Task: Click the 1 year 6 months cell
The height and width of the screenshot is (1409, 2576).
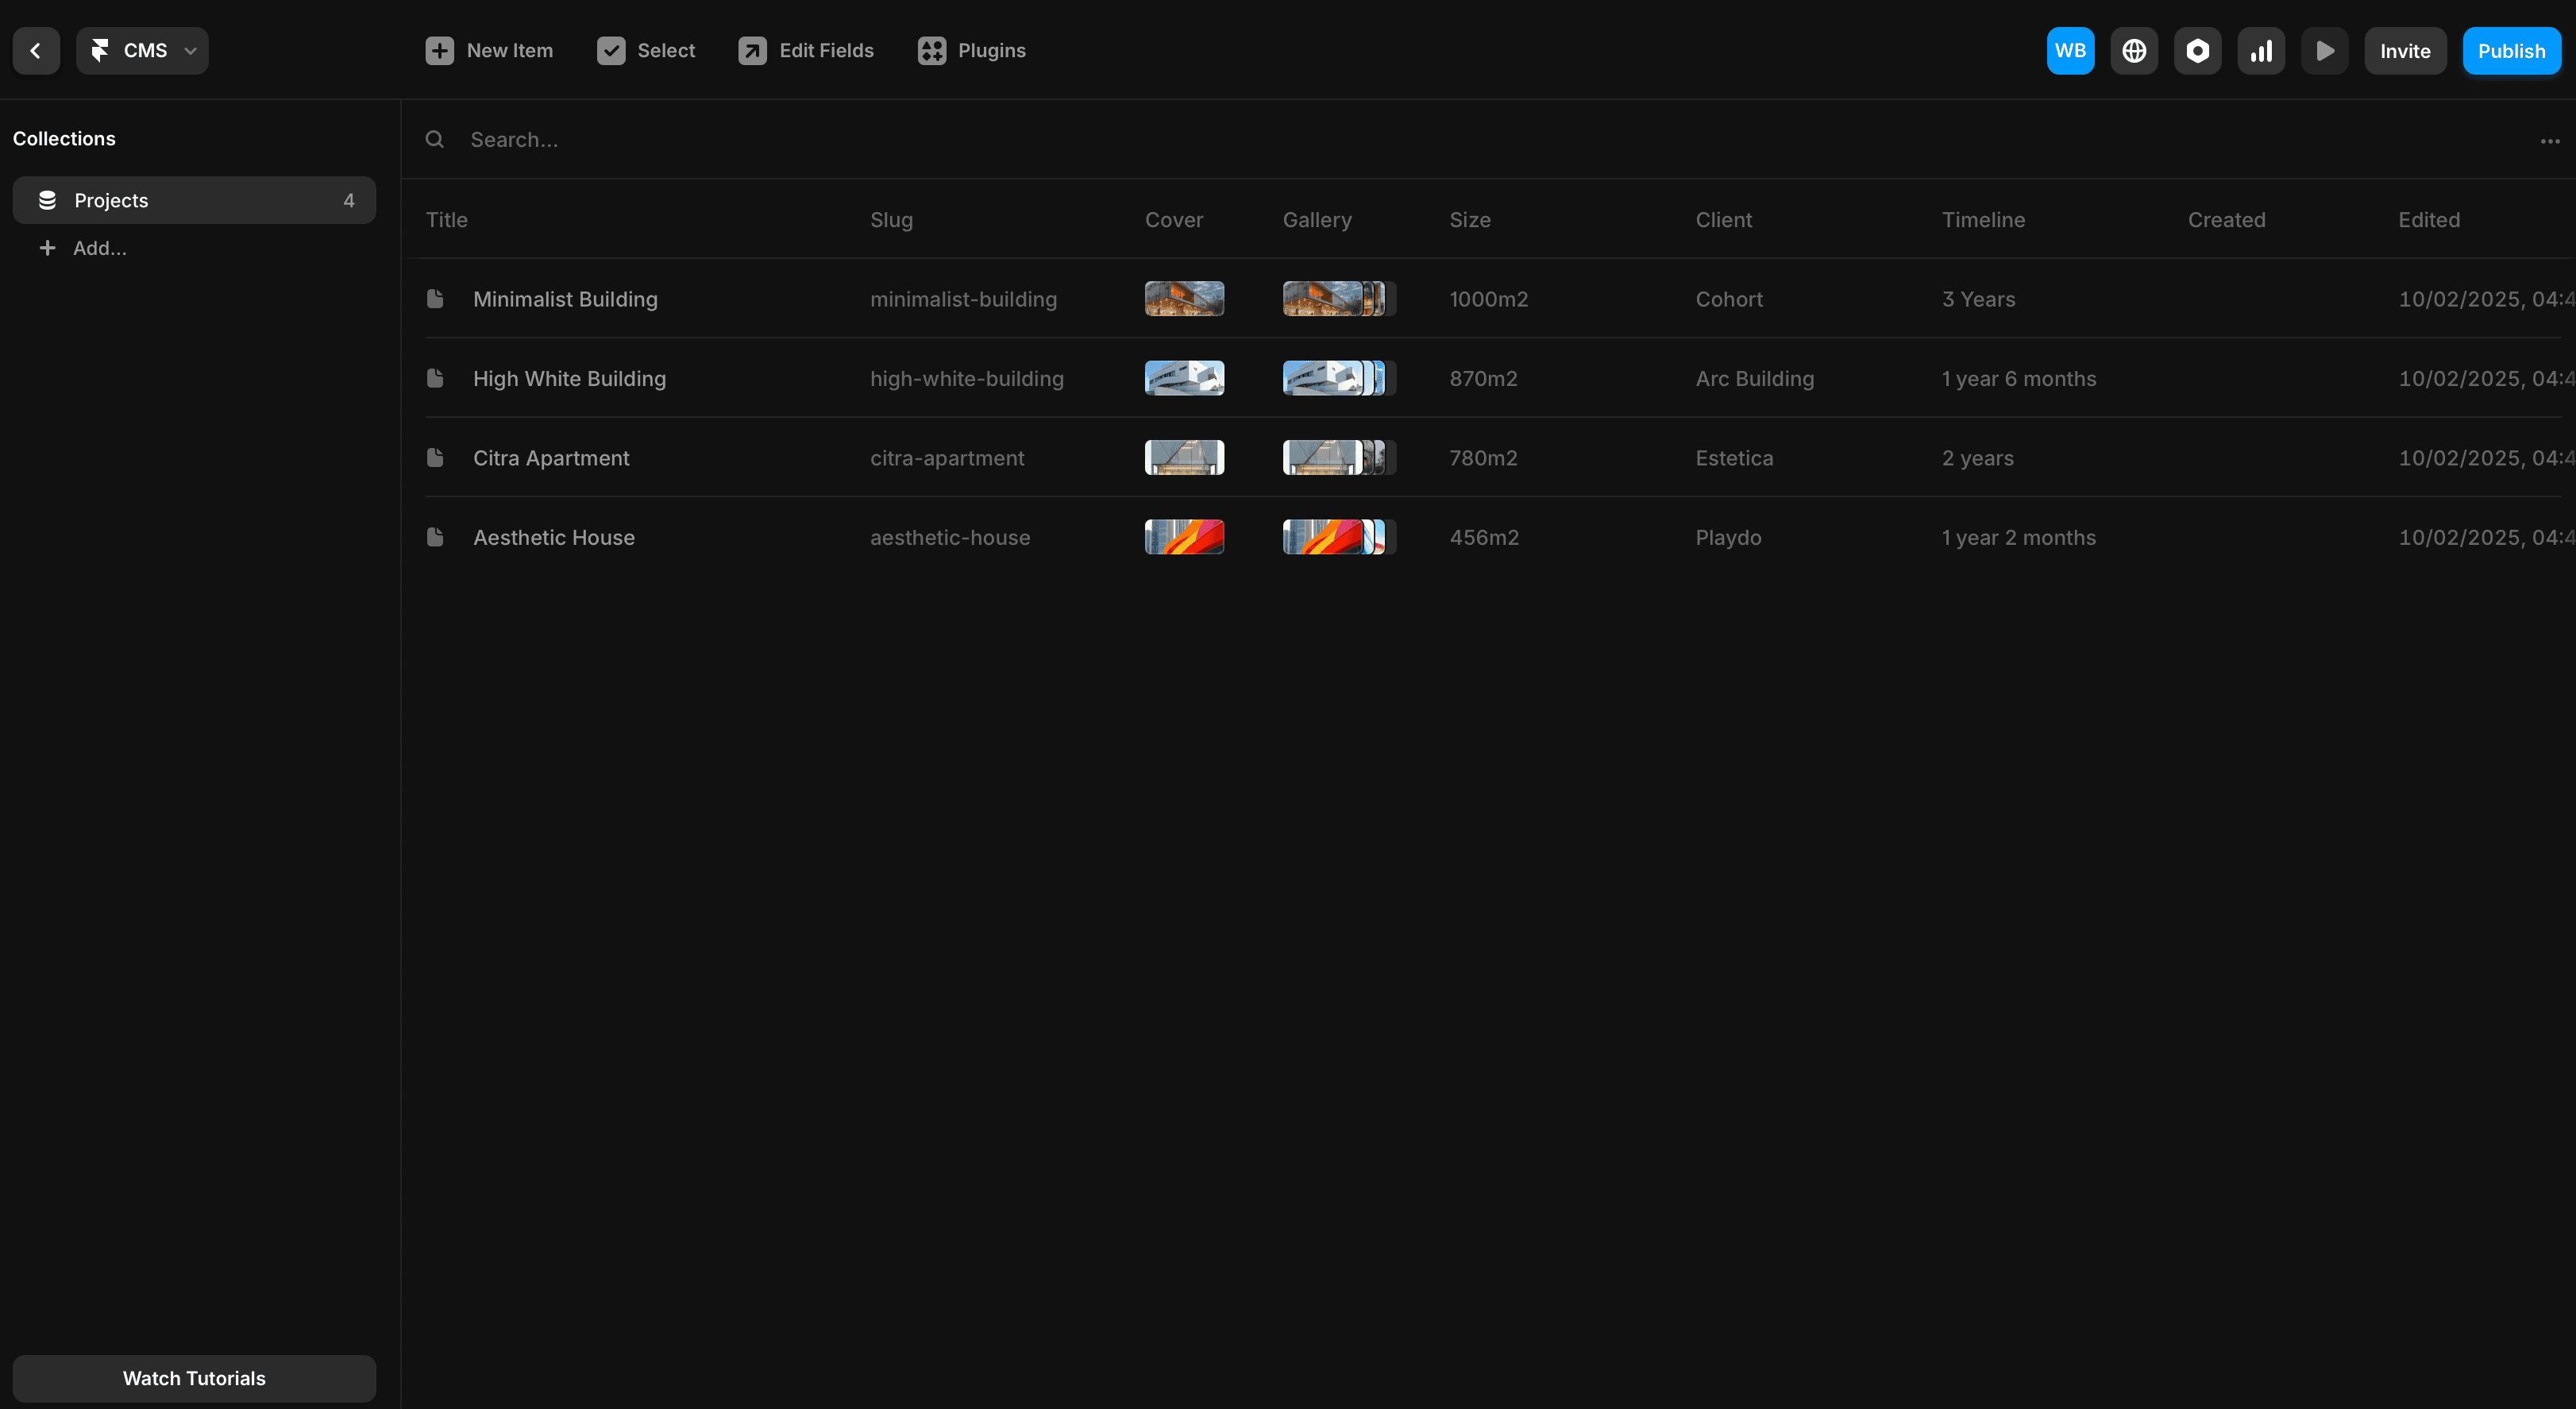Action: [2018, 379]
